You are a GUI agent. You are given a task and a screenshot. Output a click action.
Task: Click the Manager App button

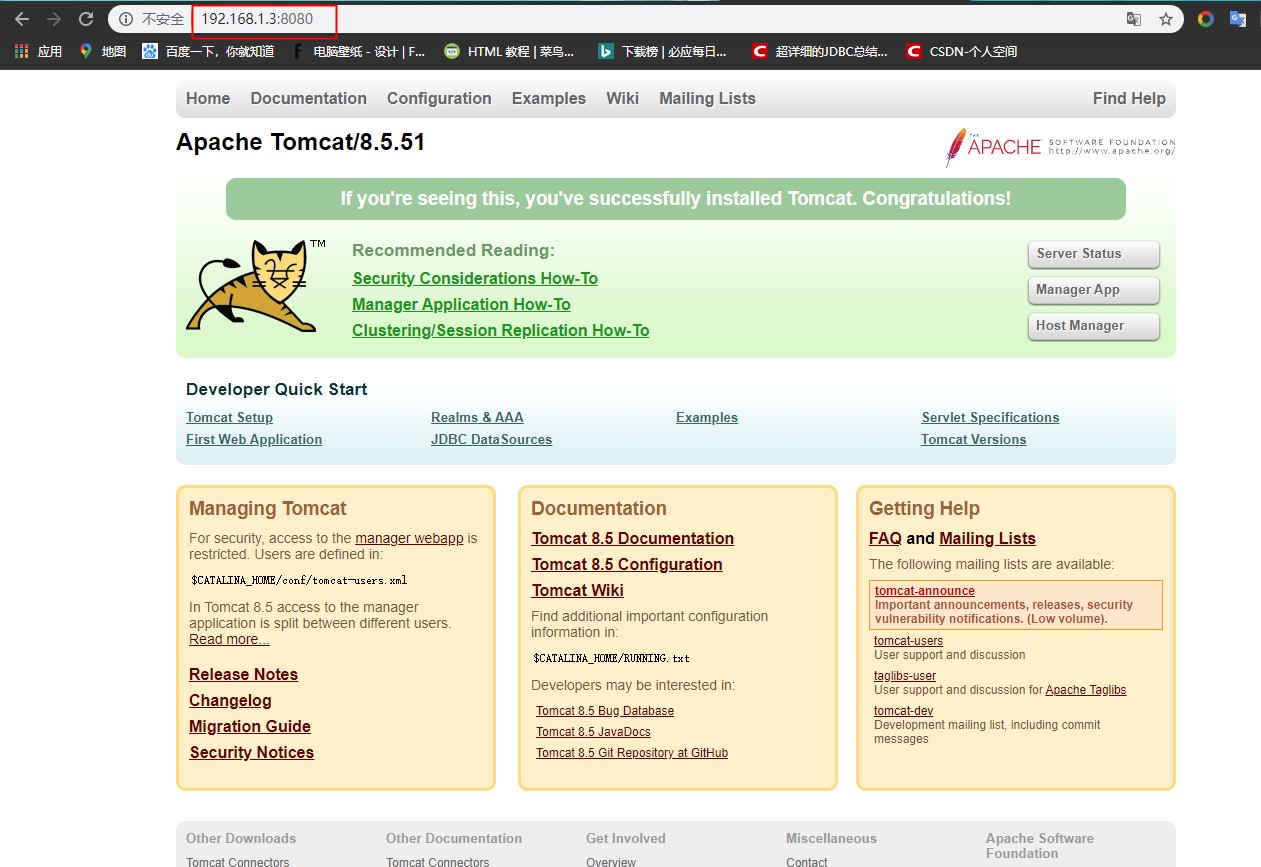(1093, 290)
